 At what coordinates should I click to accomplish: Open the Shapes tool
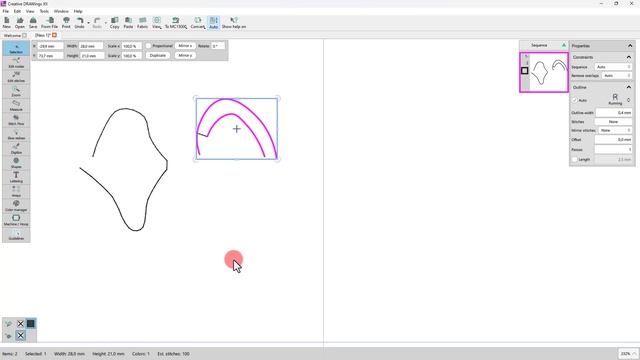pyautogui.click(x=16, y=163)
